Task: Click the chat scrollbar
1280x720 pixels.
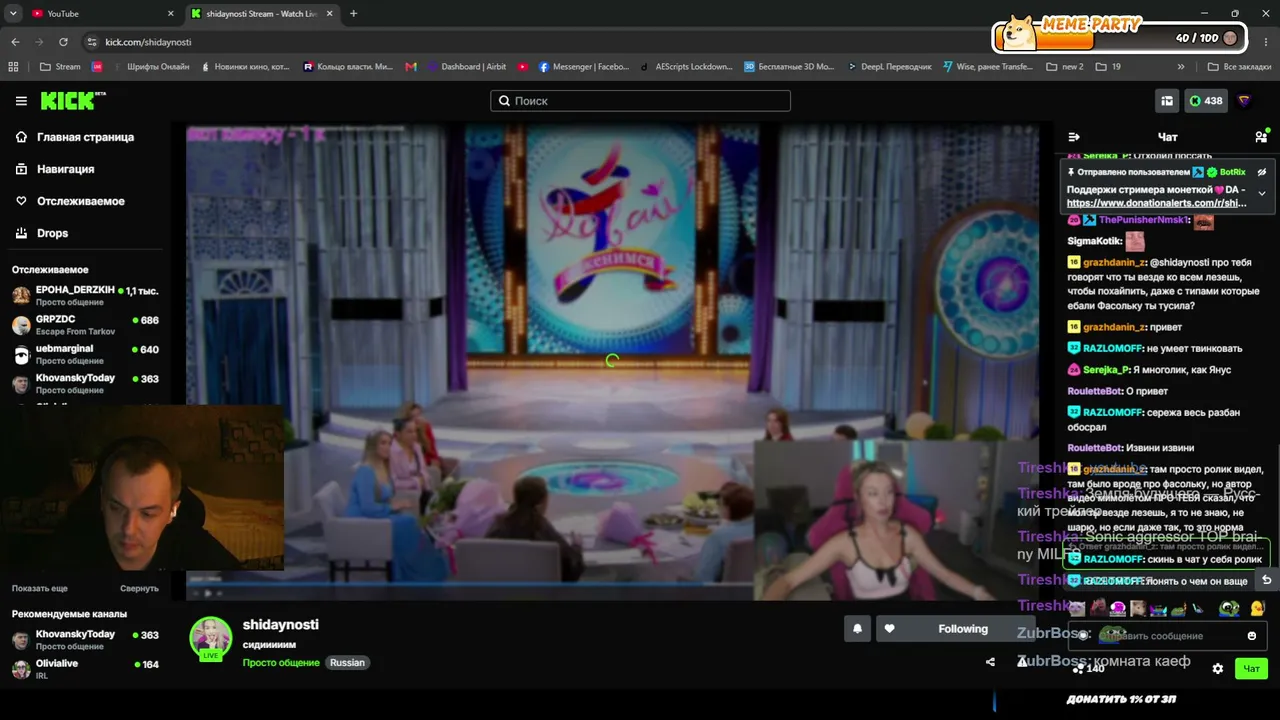Action: (1277, 520)
